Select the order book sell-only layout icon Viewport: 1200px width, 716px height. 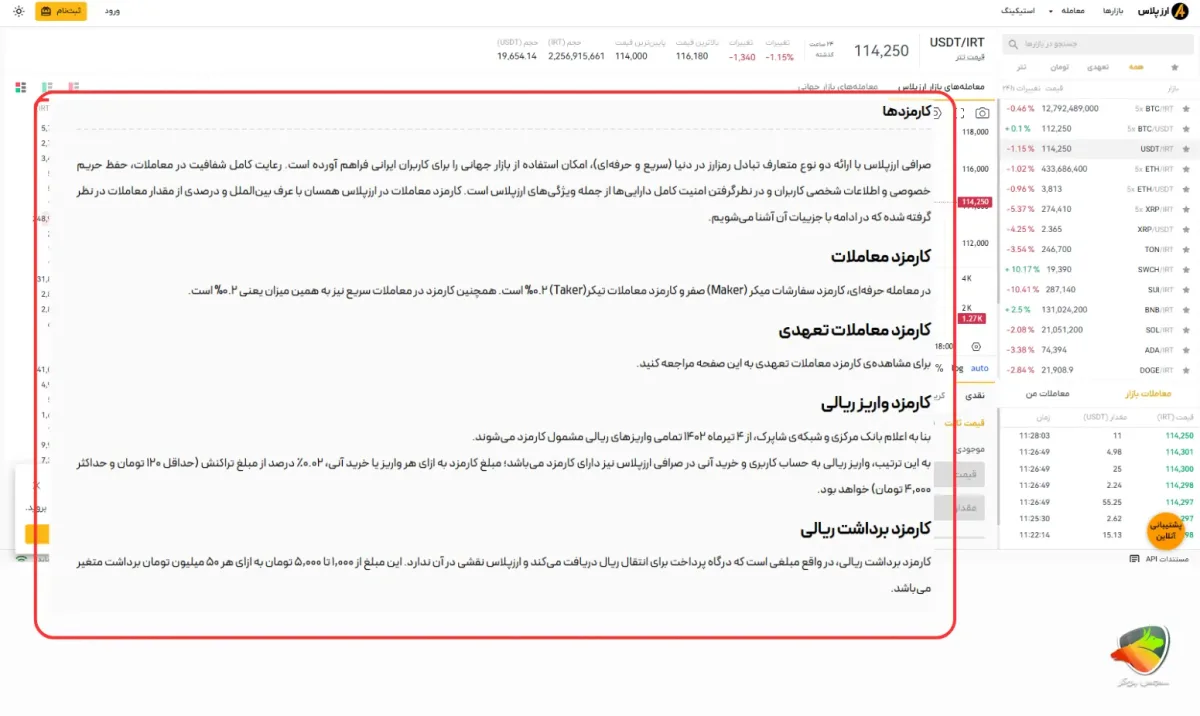click(74, 88)
